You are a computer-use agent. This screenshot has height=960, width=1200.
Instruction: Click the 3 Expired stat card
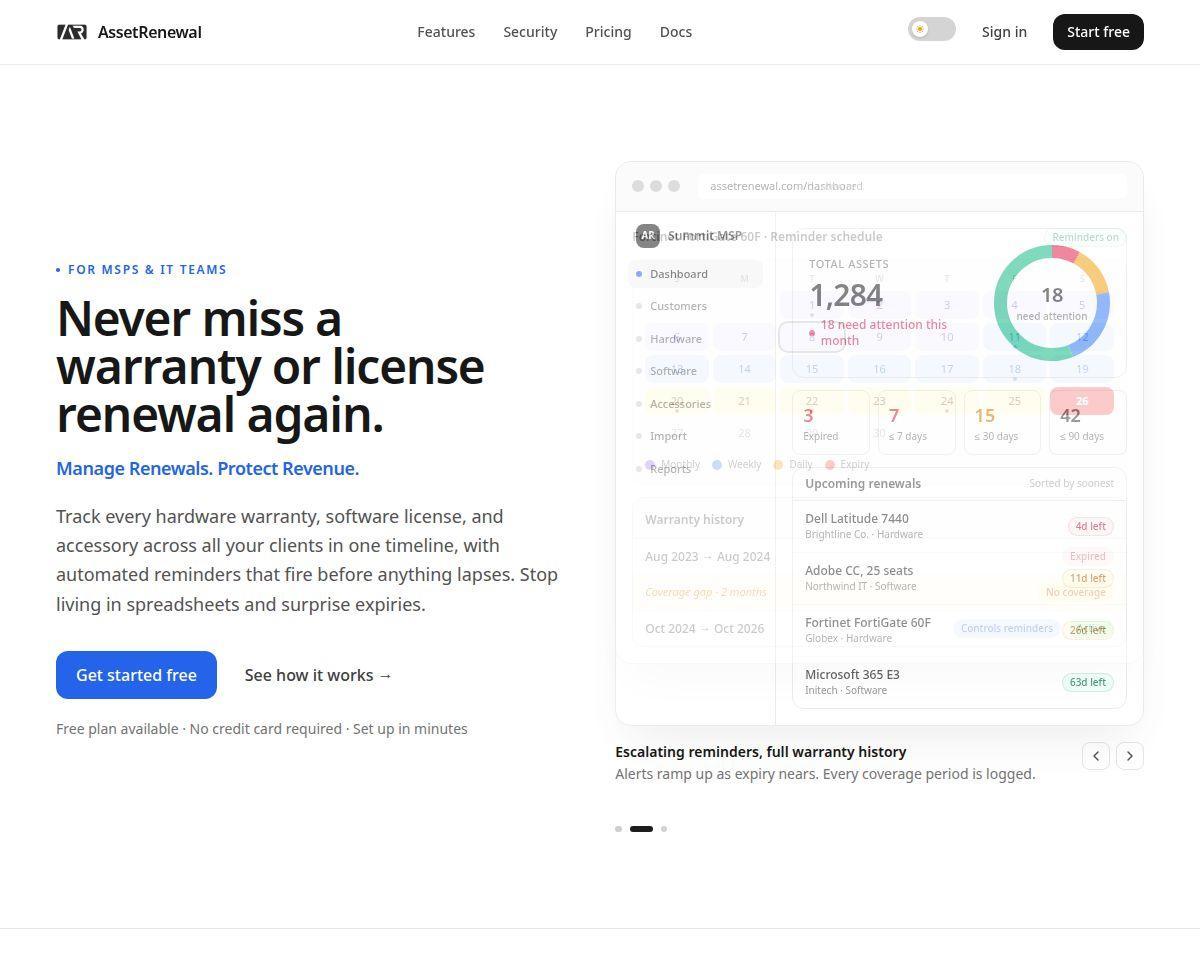pos(831,422)
